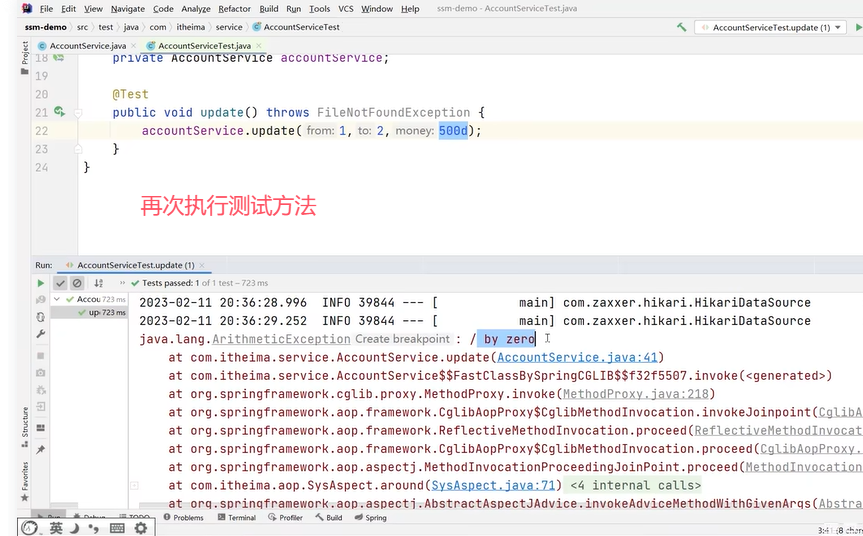Click ArithmeticException link in console
The image size is (863, 536).
point(281,340)
